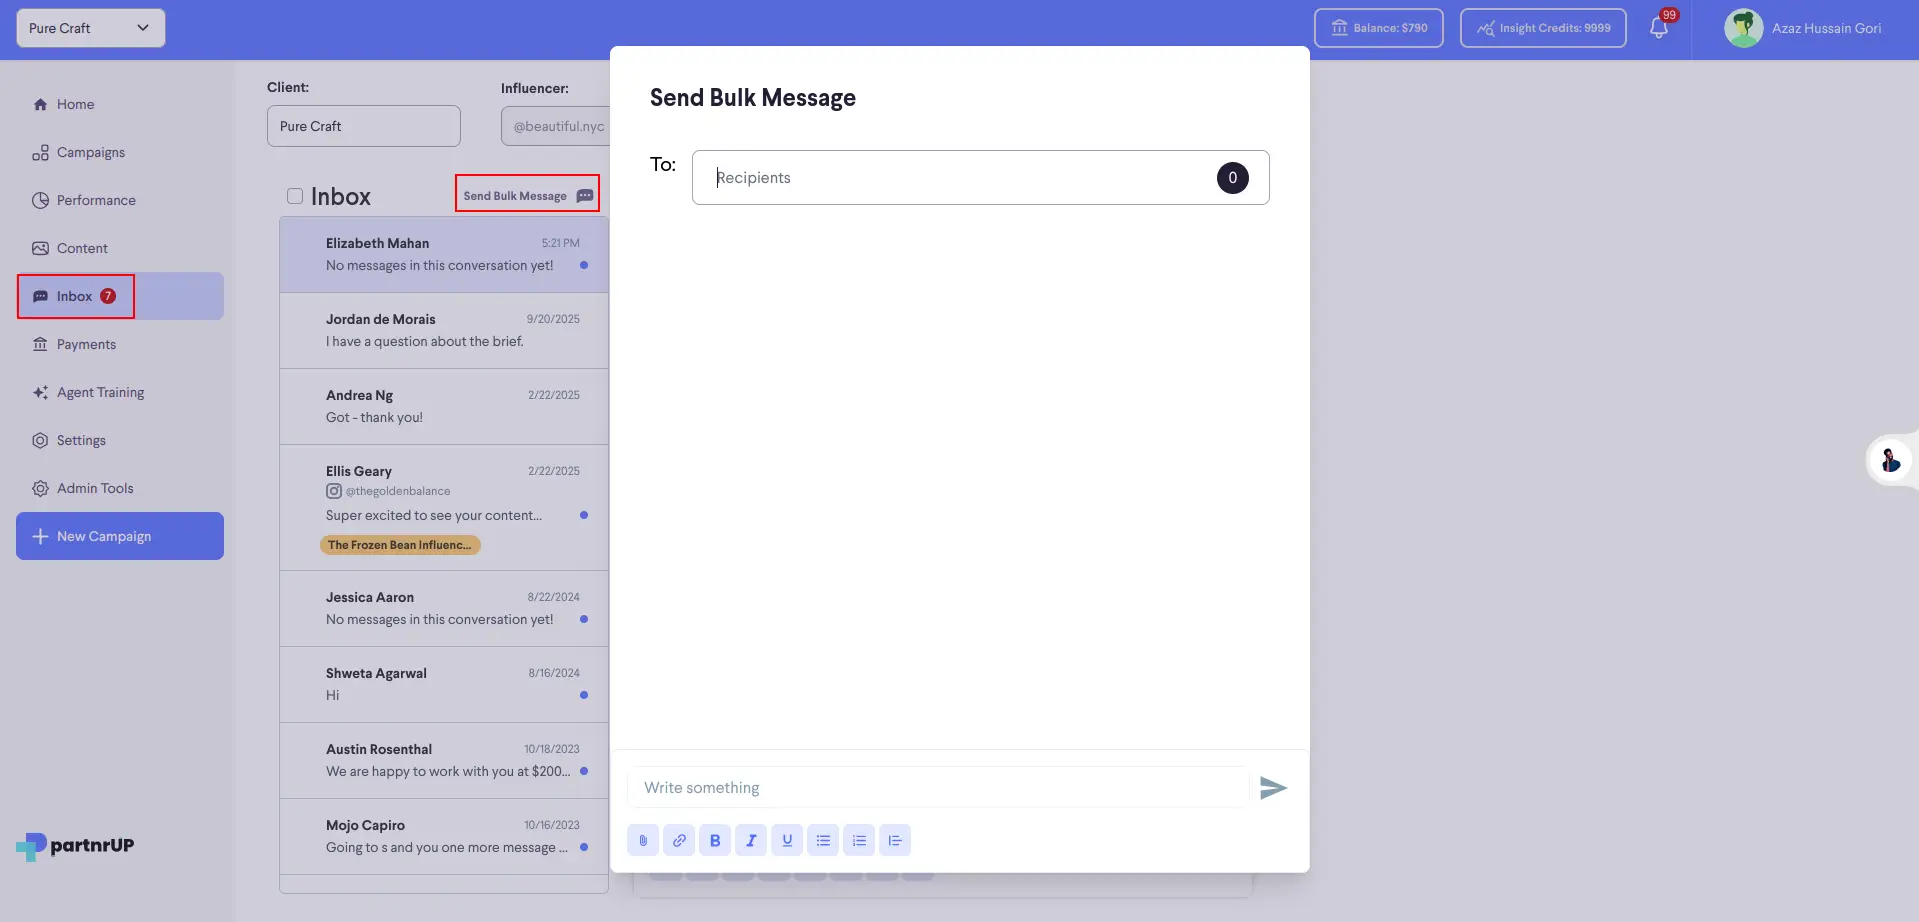Click the recipient count badge showing 0
The image size is (1919, 922).
coord(1232,178)
